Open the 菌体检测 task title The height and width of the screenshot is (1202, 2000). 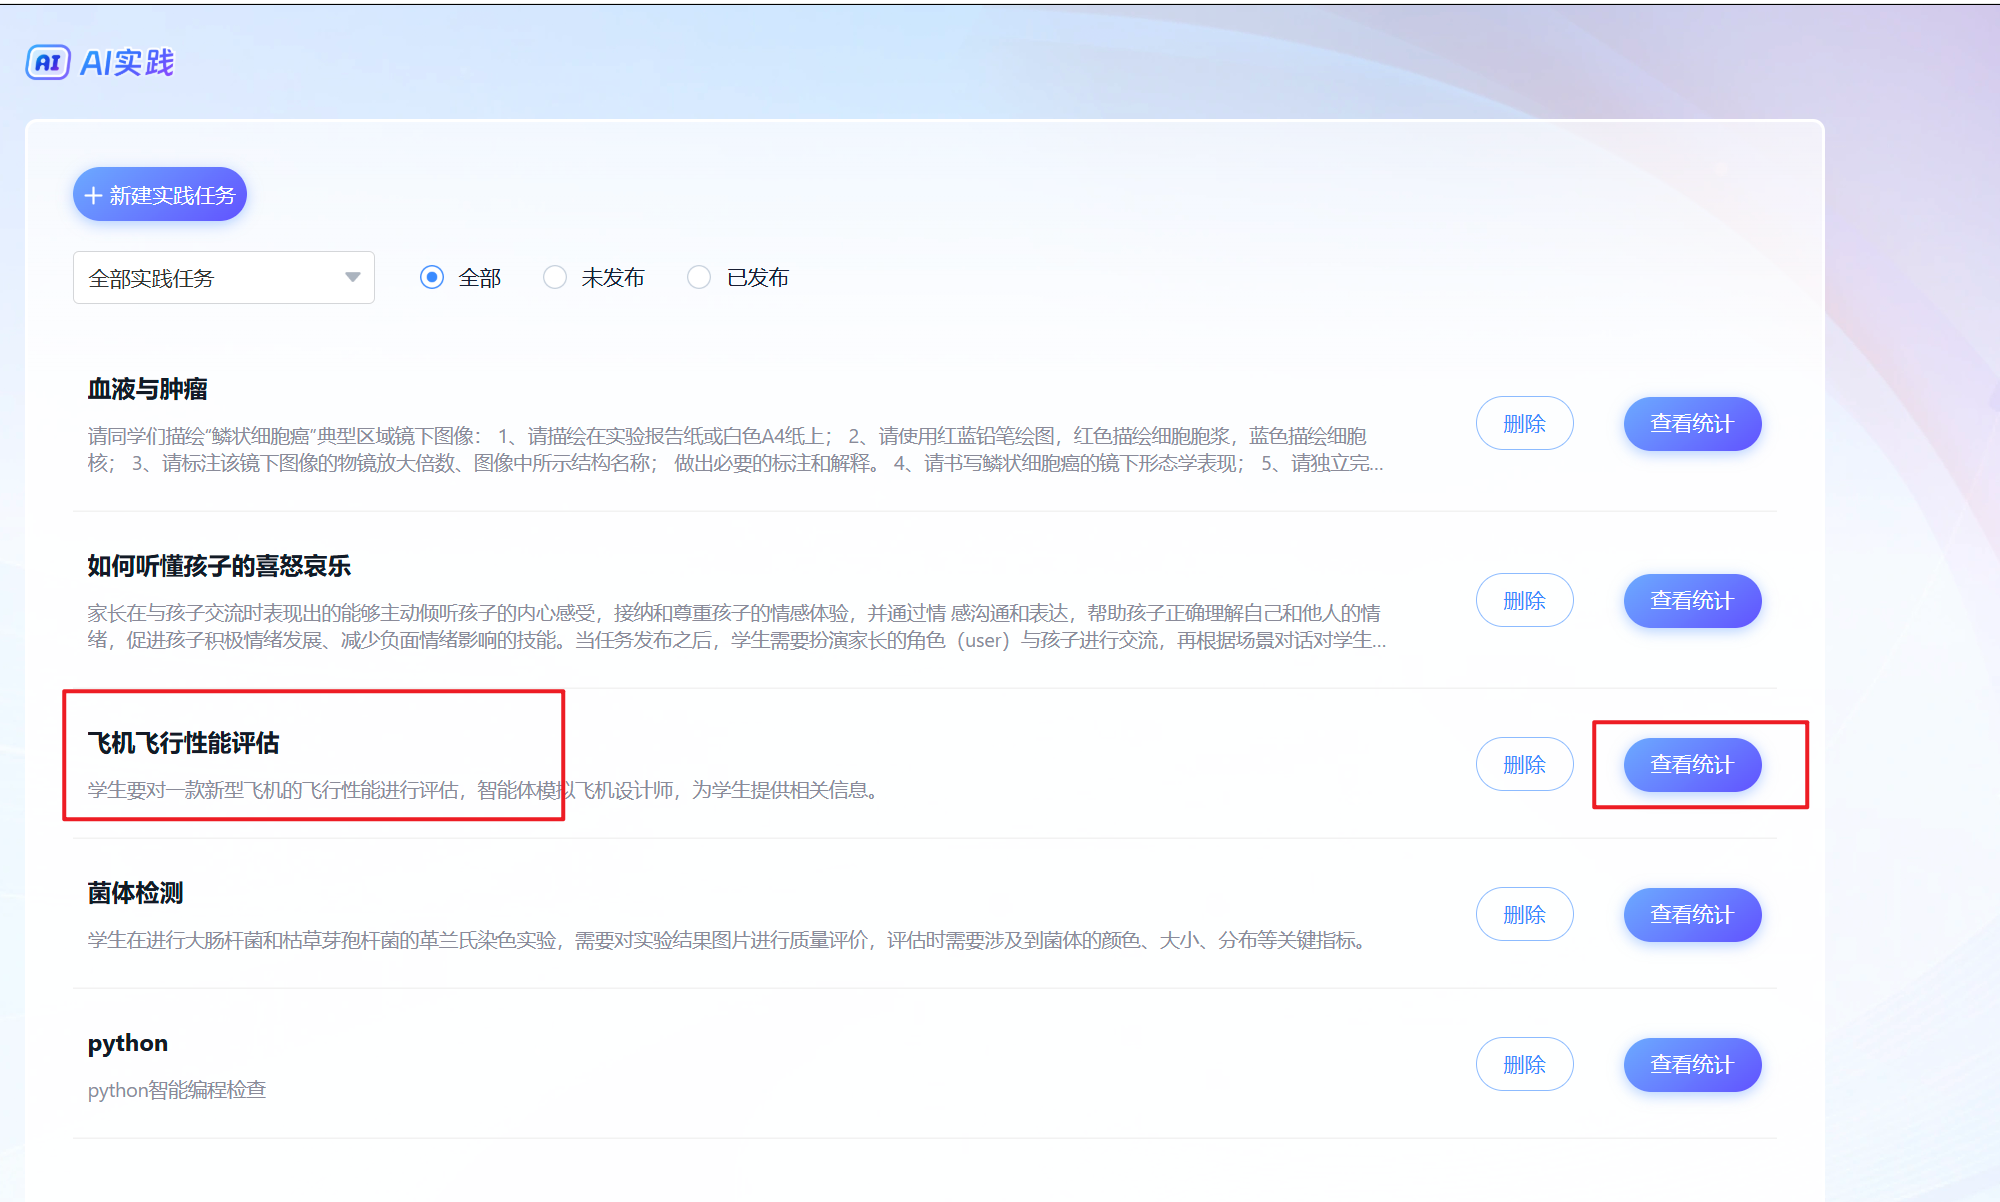[x=135, y=893]
